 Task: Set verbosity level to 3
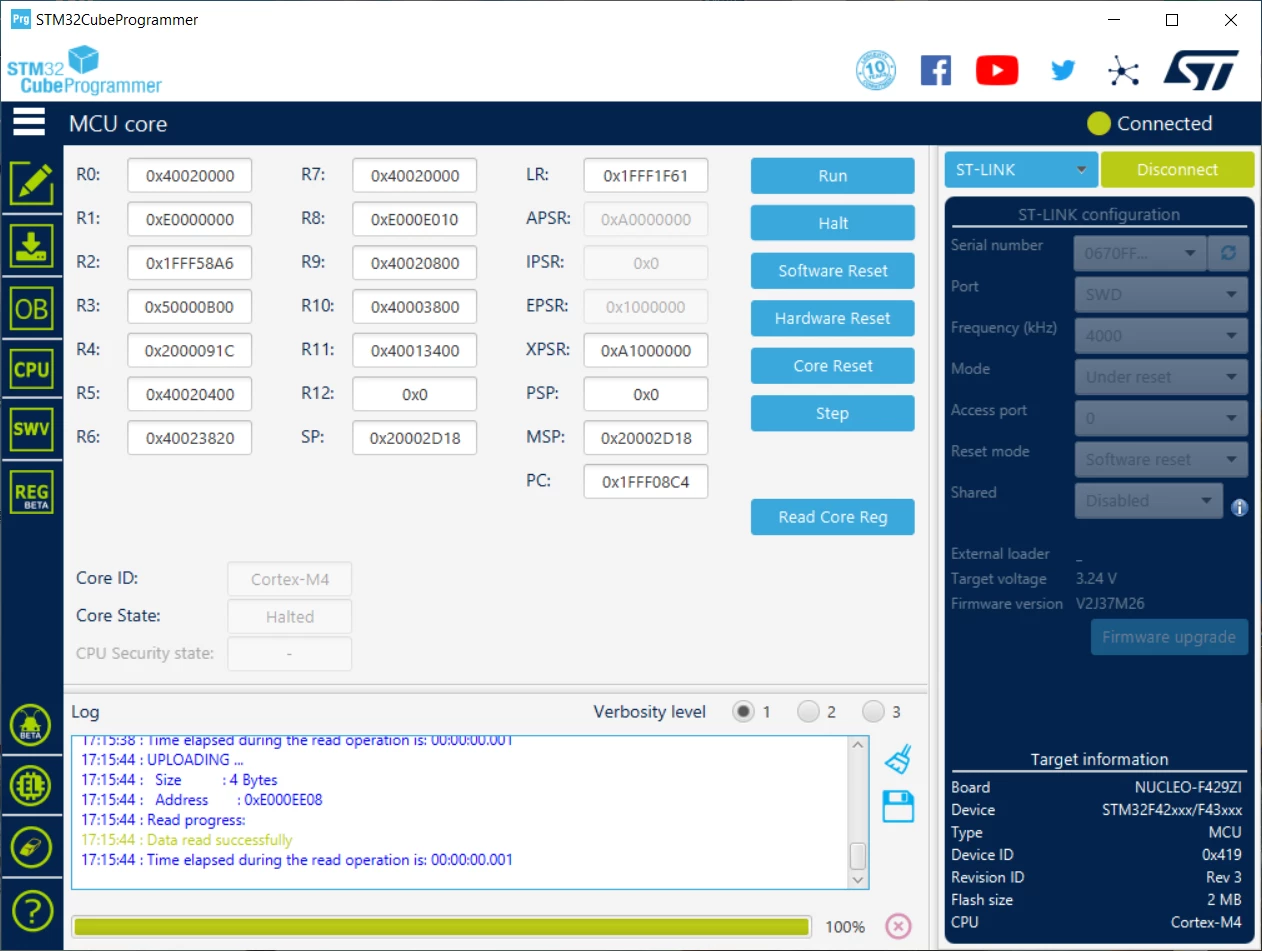[873, 712]
